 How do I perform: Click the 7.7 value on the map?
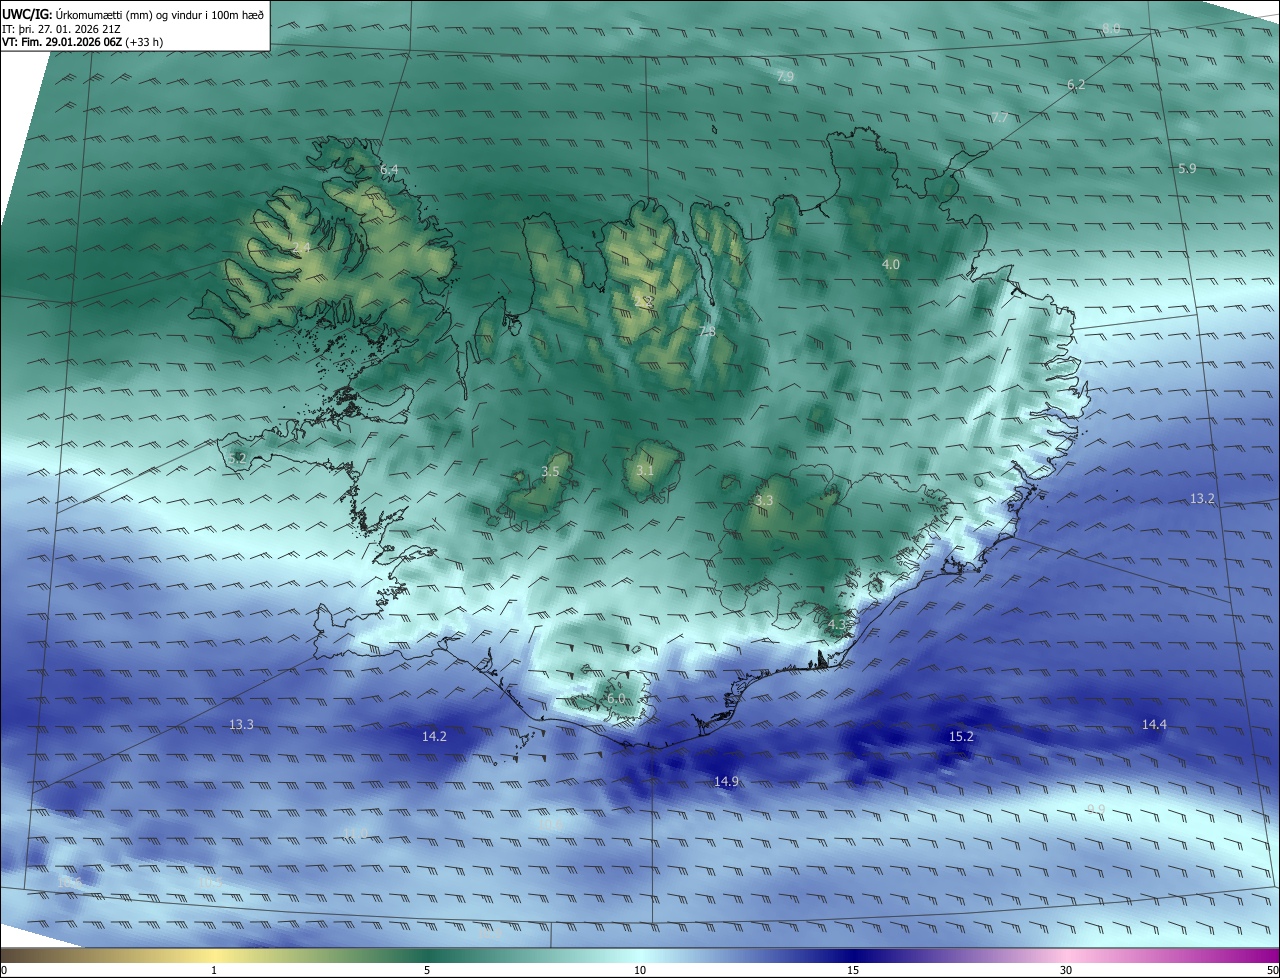pyautogui.click(x=1000, y=118)
